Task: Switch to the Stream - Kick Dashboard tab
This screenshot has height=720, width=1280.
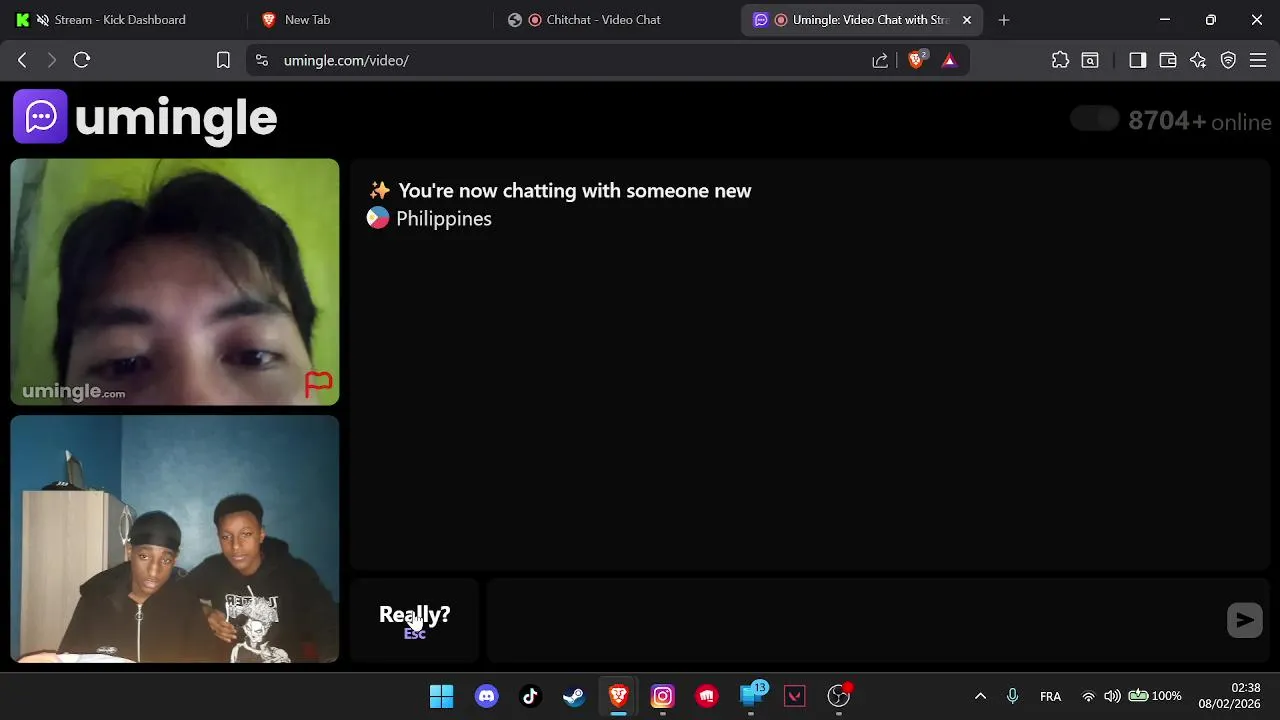Action: click(120, 20)
